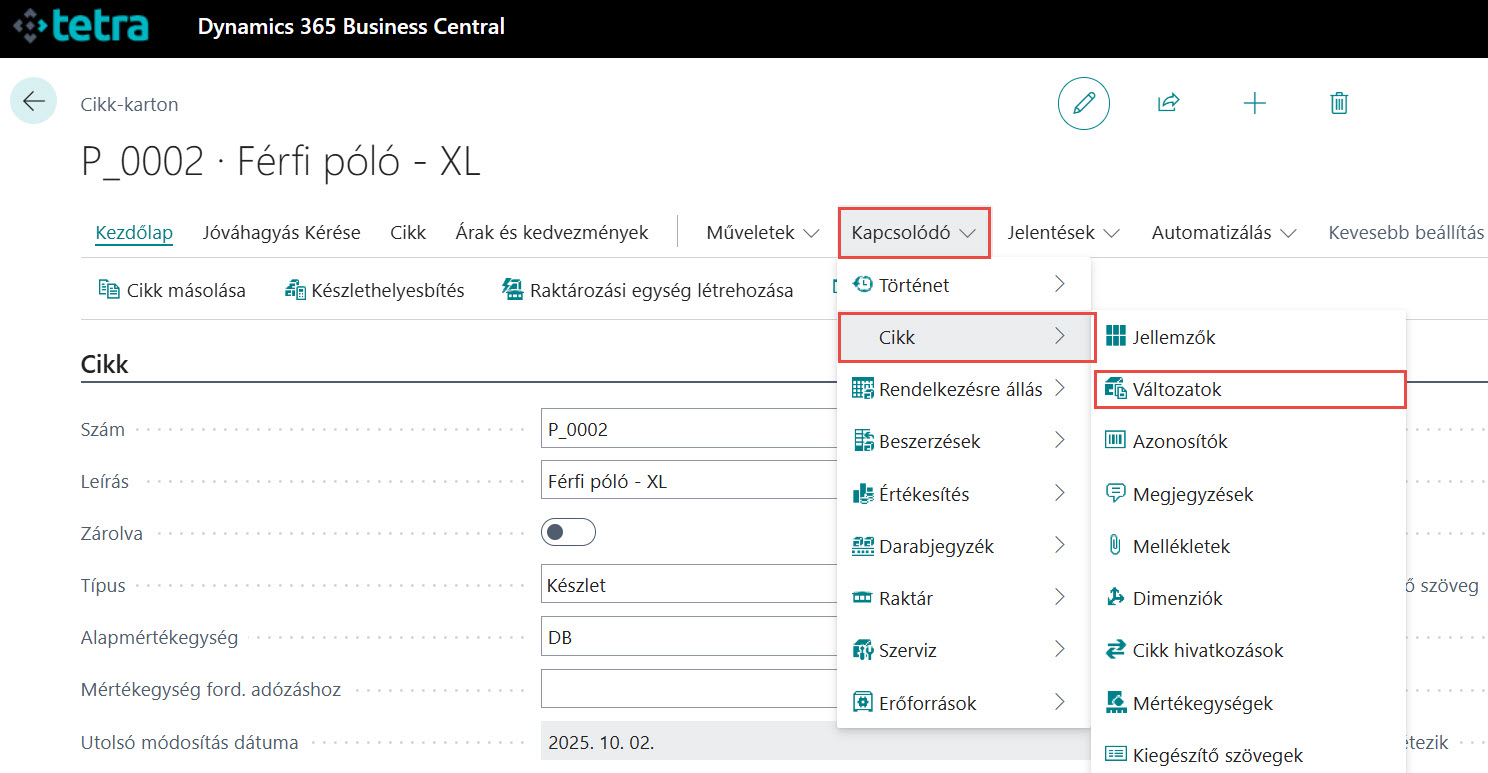Click the back arrow button
This screenshot has width=1488, height=773.
pyautogui.click(x=34, y=101)
